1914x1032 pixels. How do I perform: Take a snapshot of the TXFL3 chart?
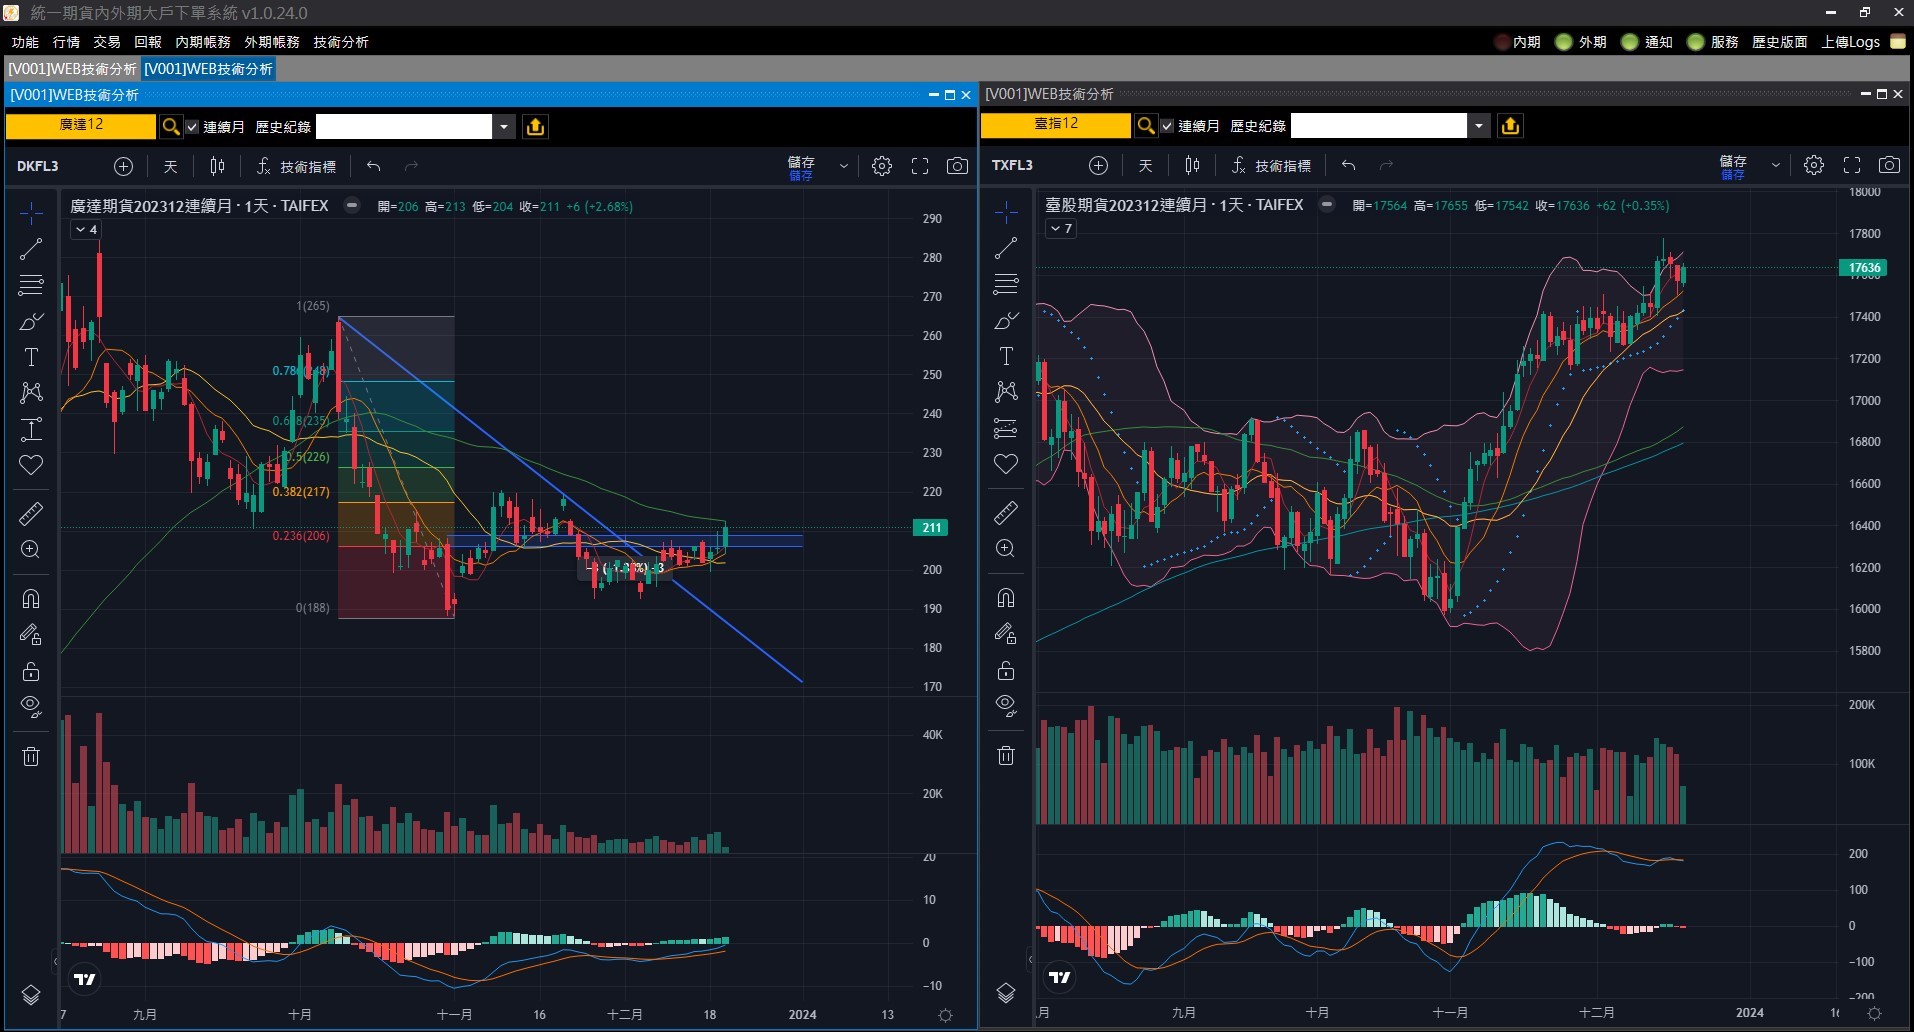tap(1889, 165)
